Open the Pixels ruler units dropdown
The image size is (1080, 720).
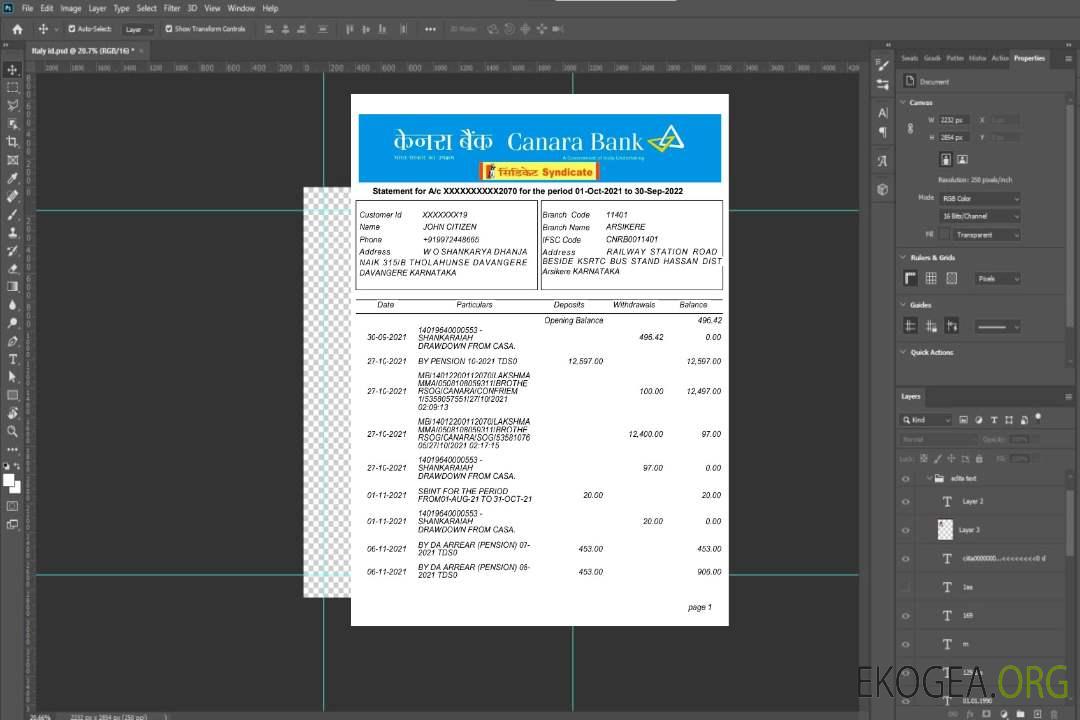[x=998, y=279]
